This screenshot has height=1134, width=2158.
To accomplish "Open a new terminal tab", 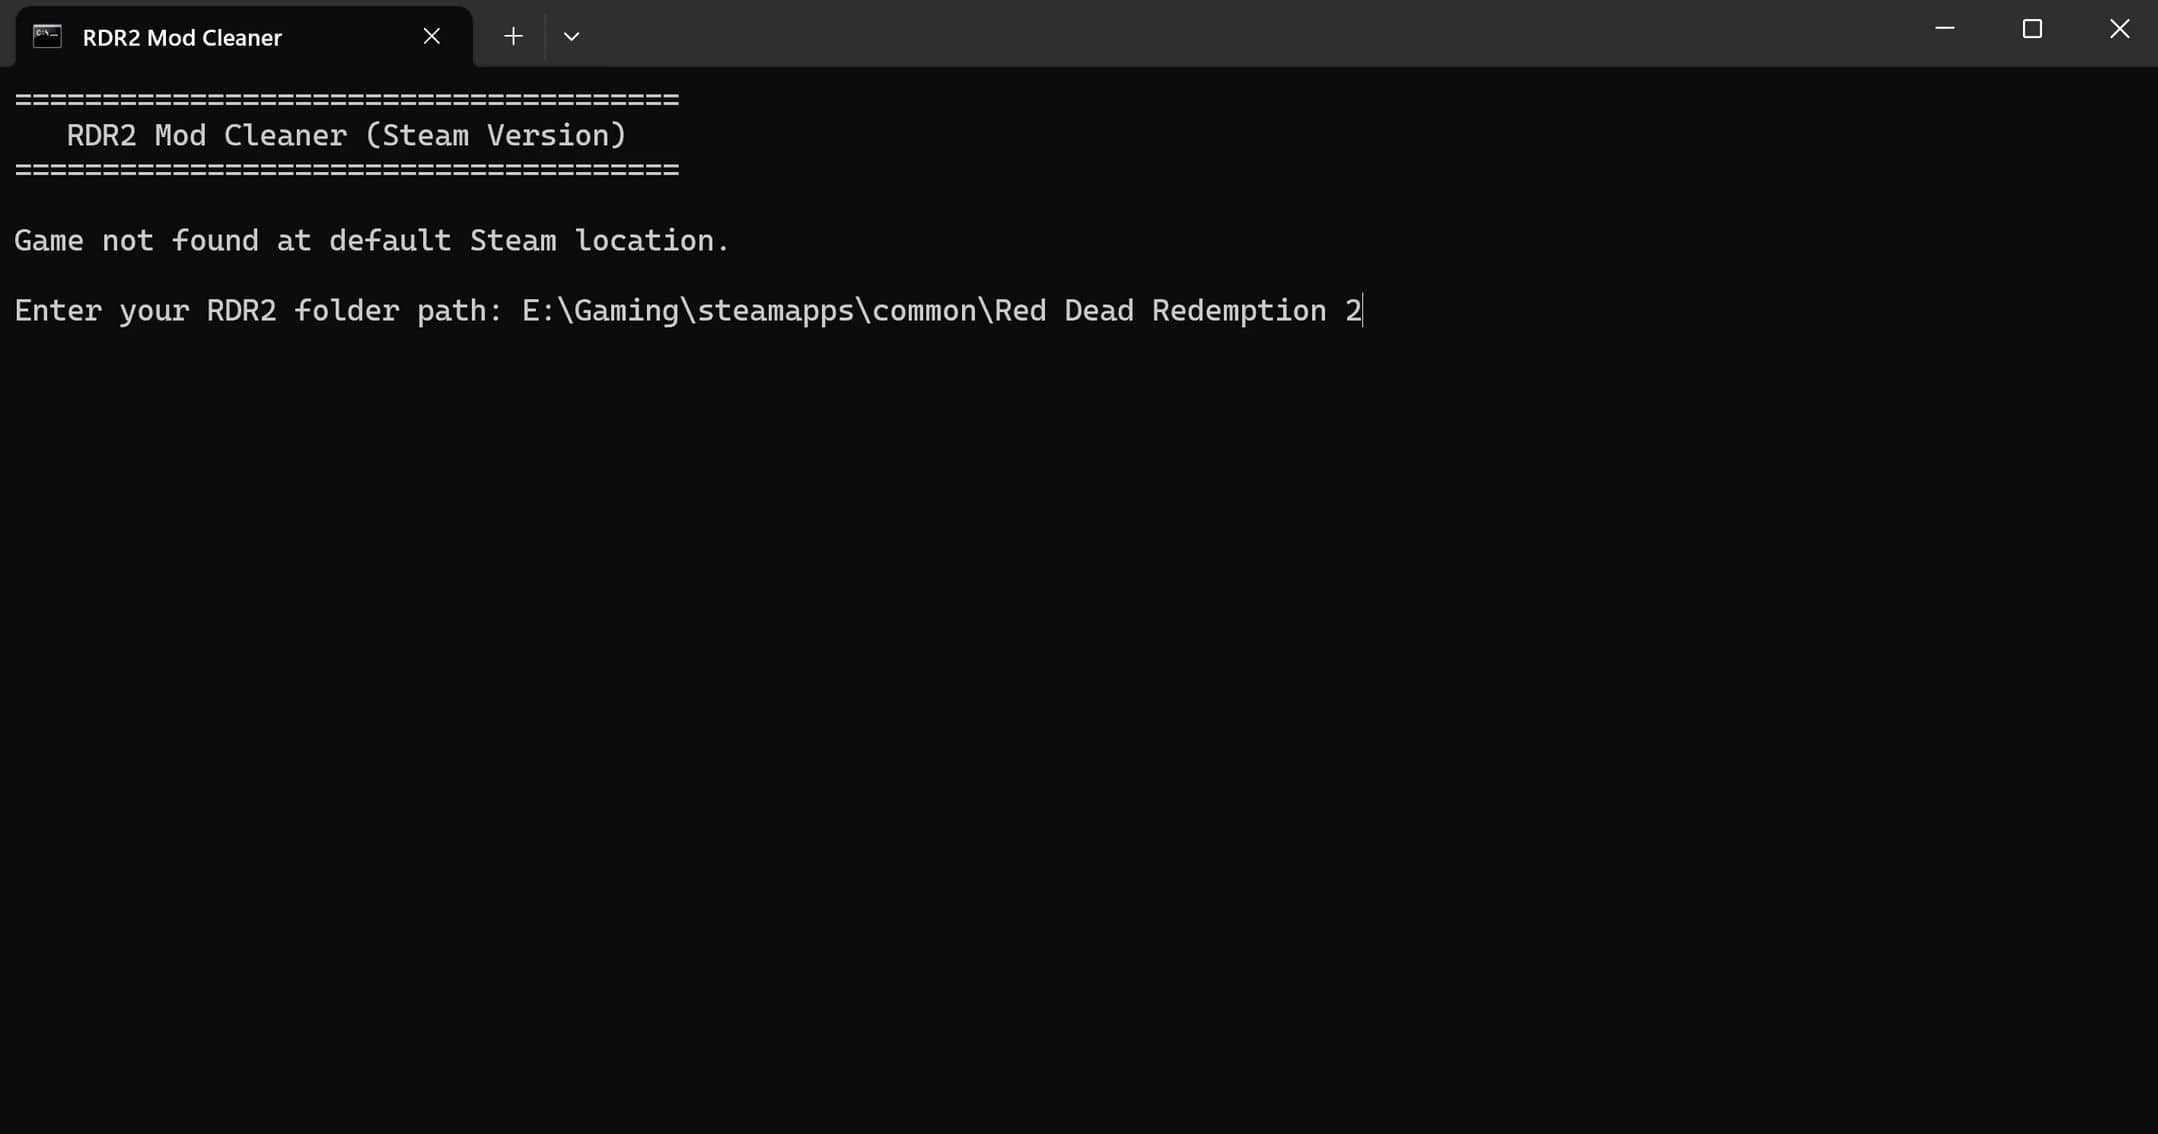I will point(513,37).
